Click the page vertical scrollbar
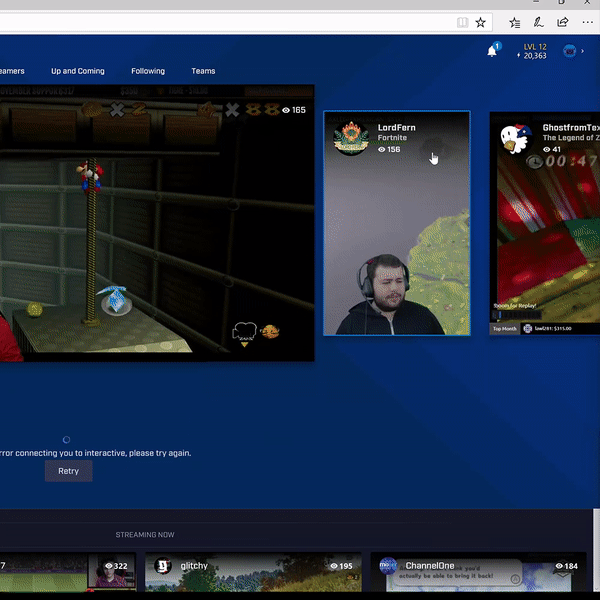The height and width of the screenshot is (600, 600). pos(596,551)
